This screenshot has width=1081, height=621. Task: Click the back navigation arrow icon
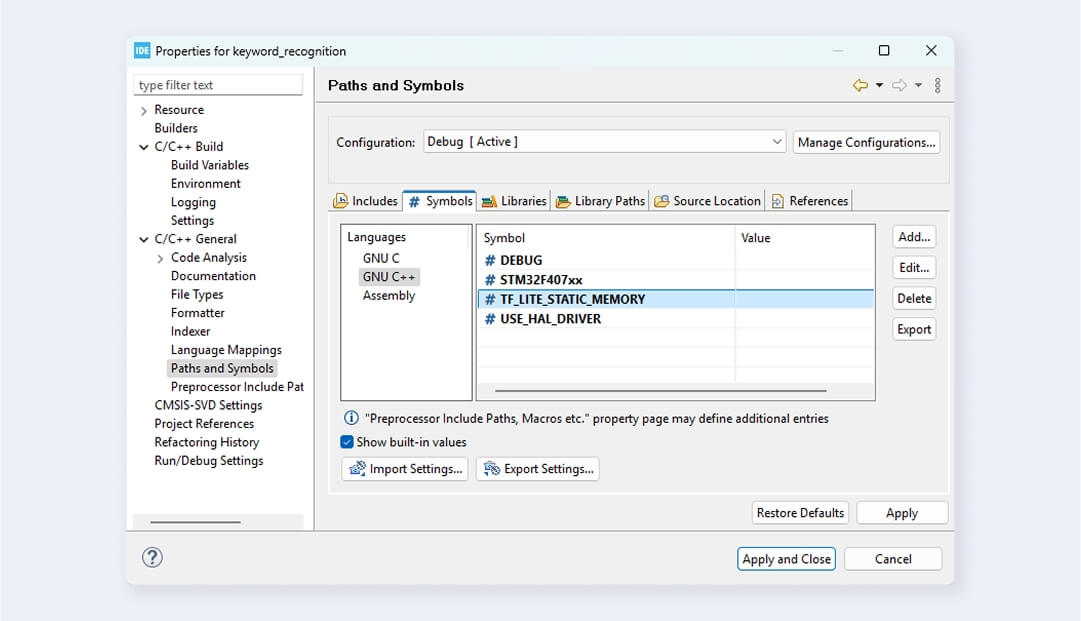click(859, 86)
